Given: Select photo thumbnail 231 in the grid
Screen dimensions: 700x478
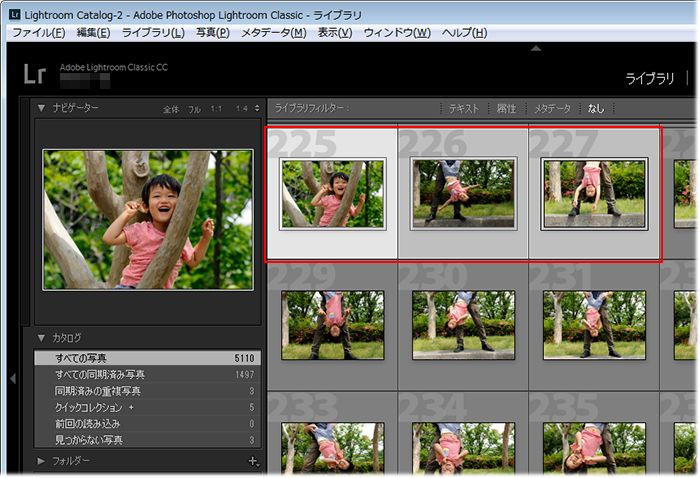Looking at the screenshot, I should [x=594, y=325].
